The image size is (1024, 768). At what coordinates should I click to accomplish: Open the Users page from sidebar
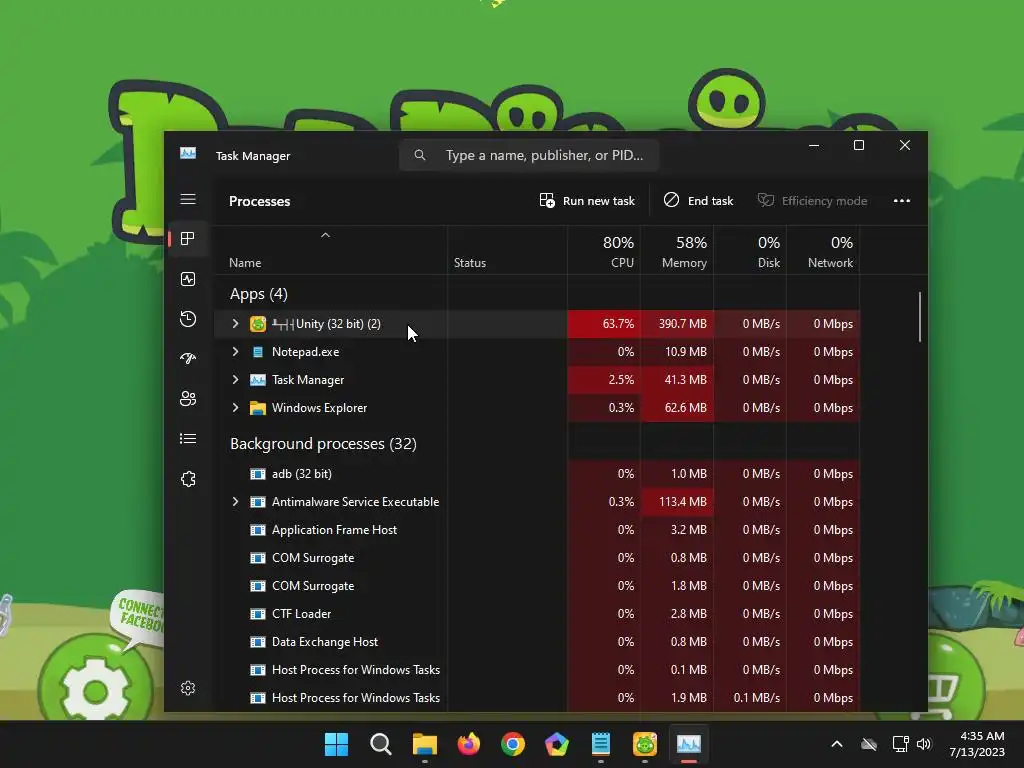click(188, 398)
